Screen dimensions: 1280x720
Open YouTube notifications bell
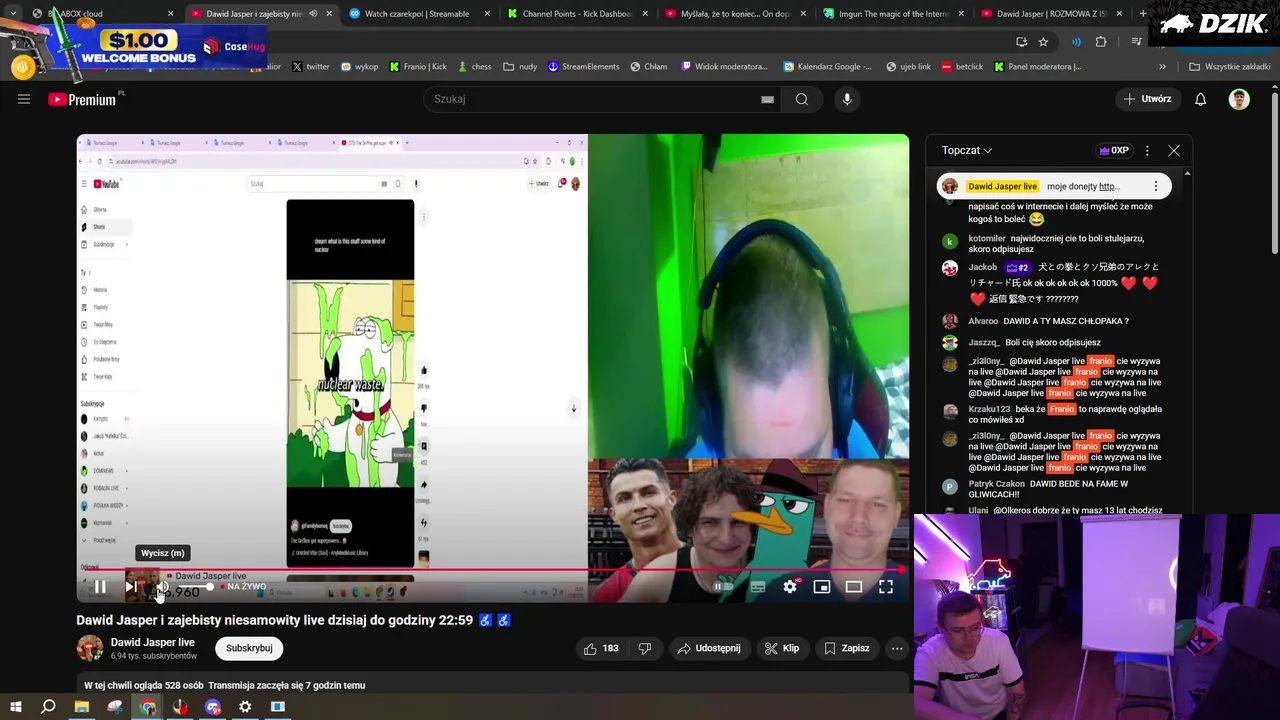[1201, 99]
